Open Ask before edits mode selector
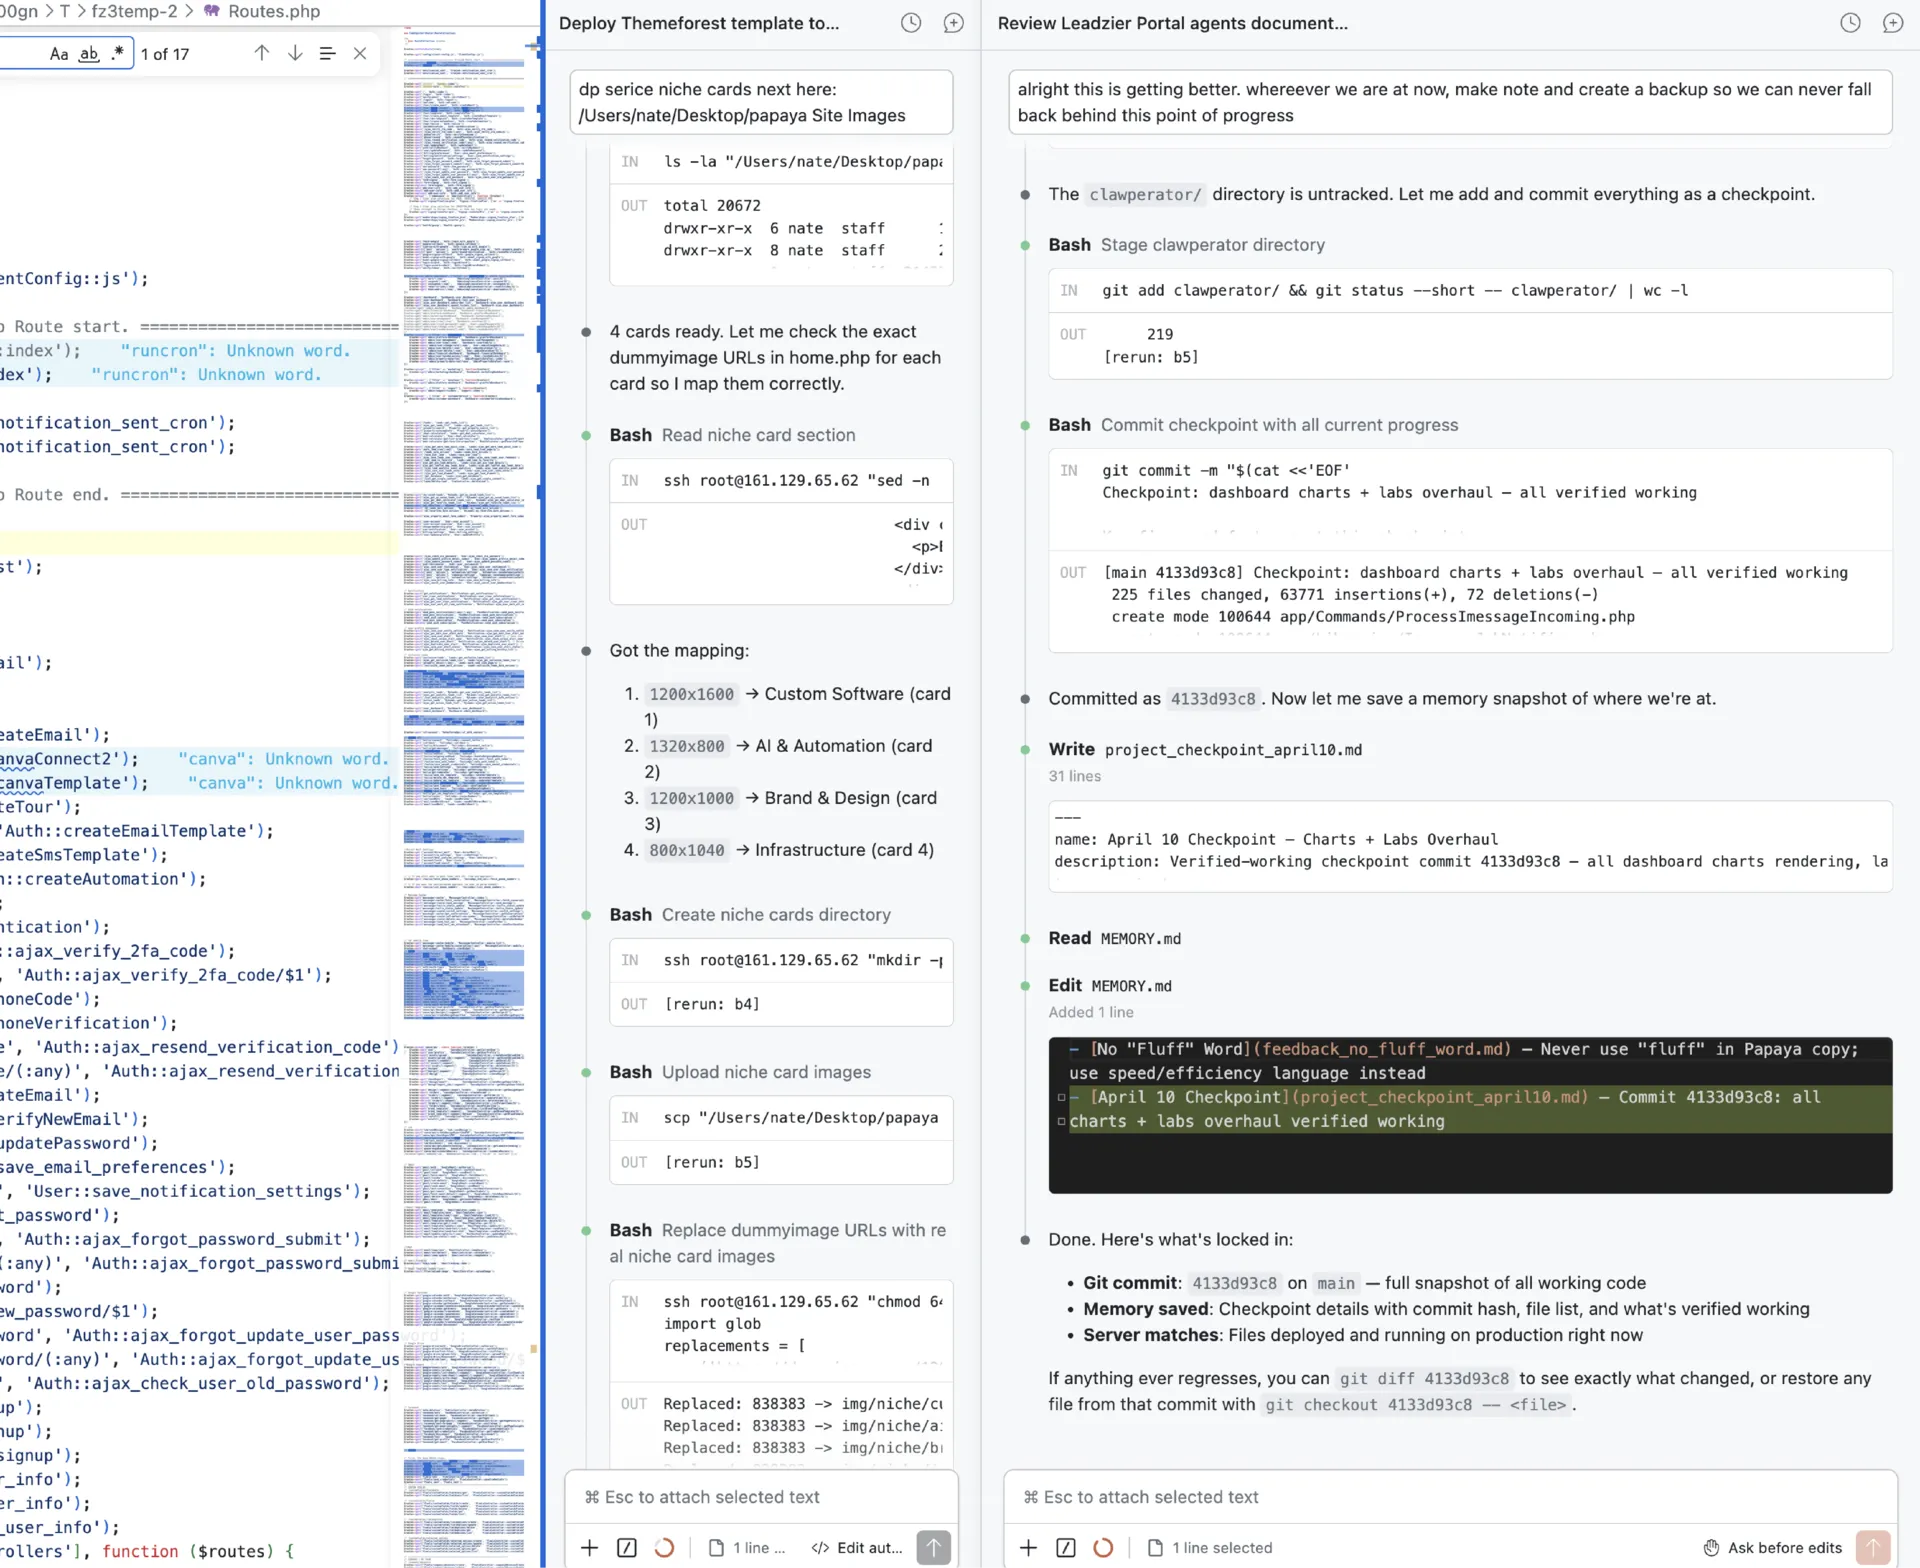The width and height of the screenshot is (1920, 1568). pos(1772,1547)
